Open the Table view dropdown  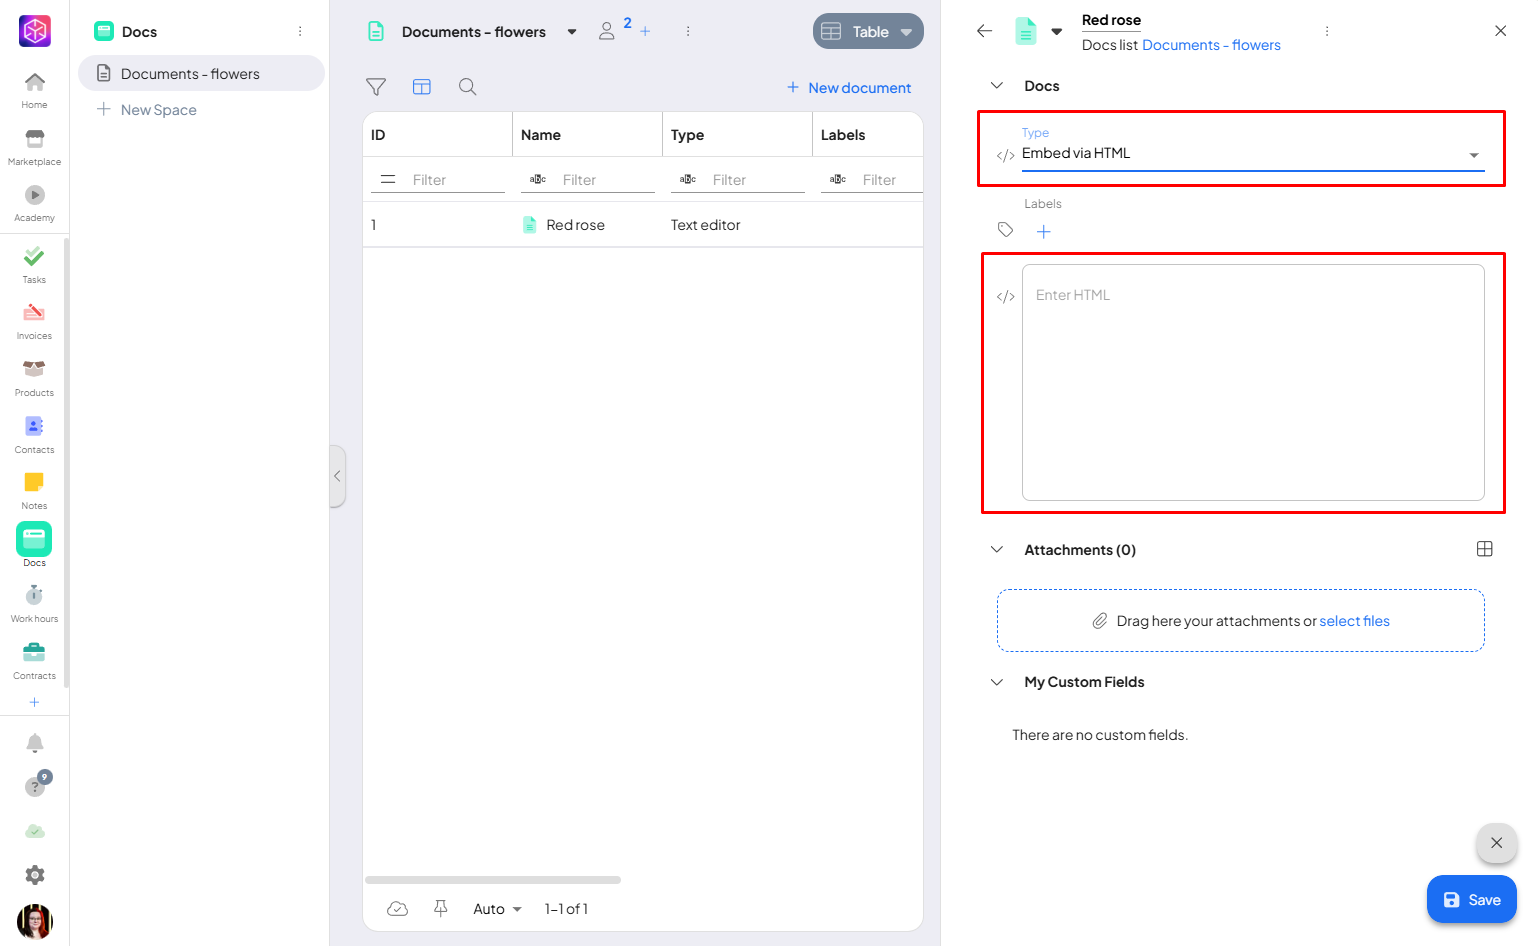(868, 32)
